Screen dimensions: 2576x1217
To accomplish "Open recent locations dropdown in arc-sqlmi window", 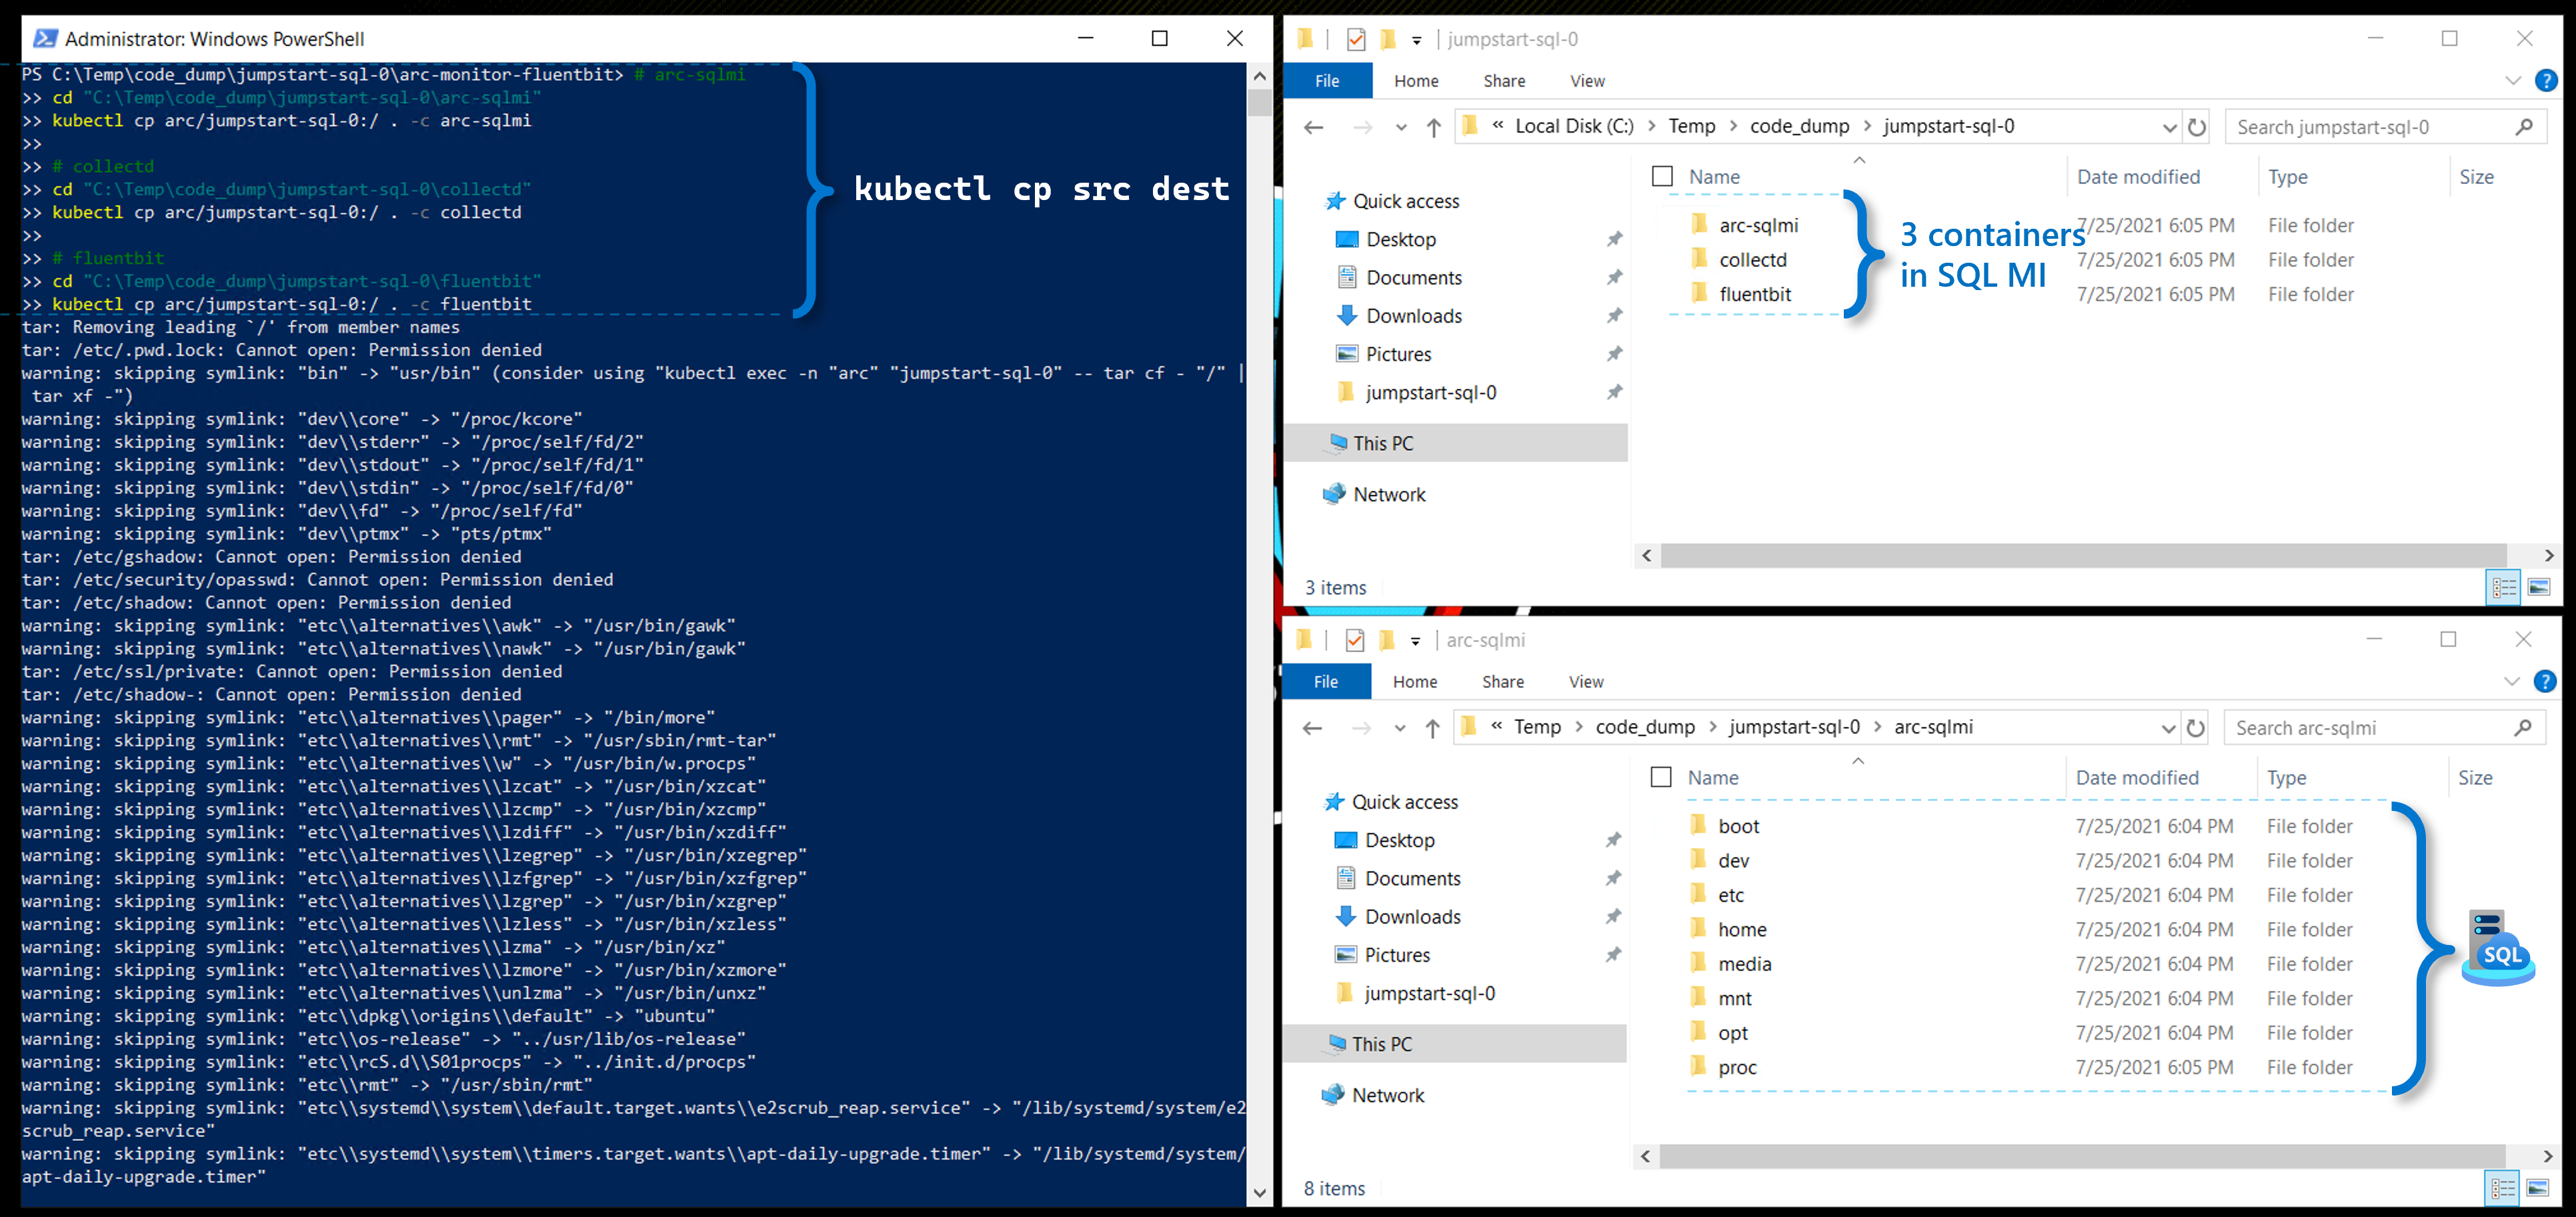I will (x=1400, y=728).
